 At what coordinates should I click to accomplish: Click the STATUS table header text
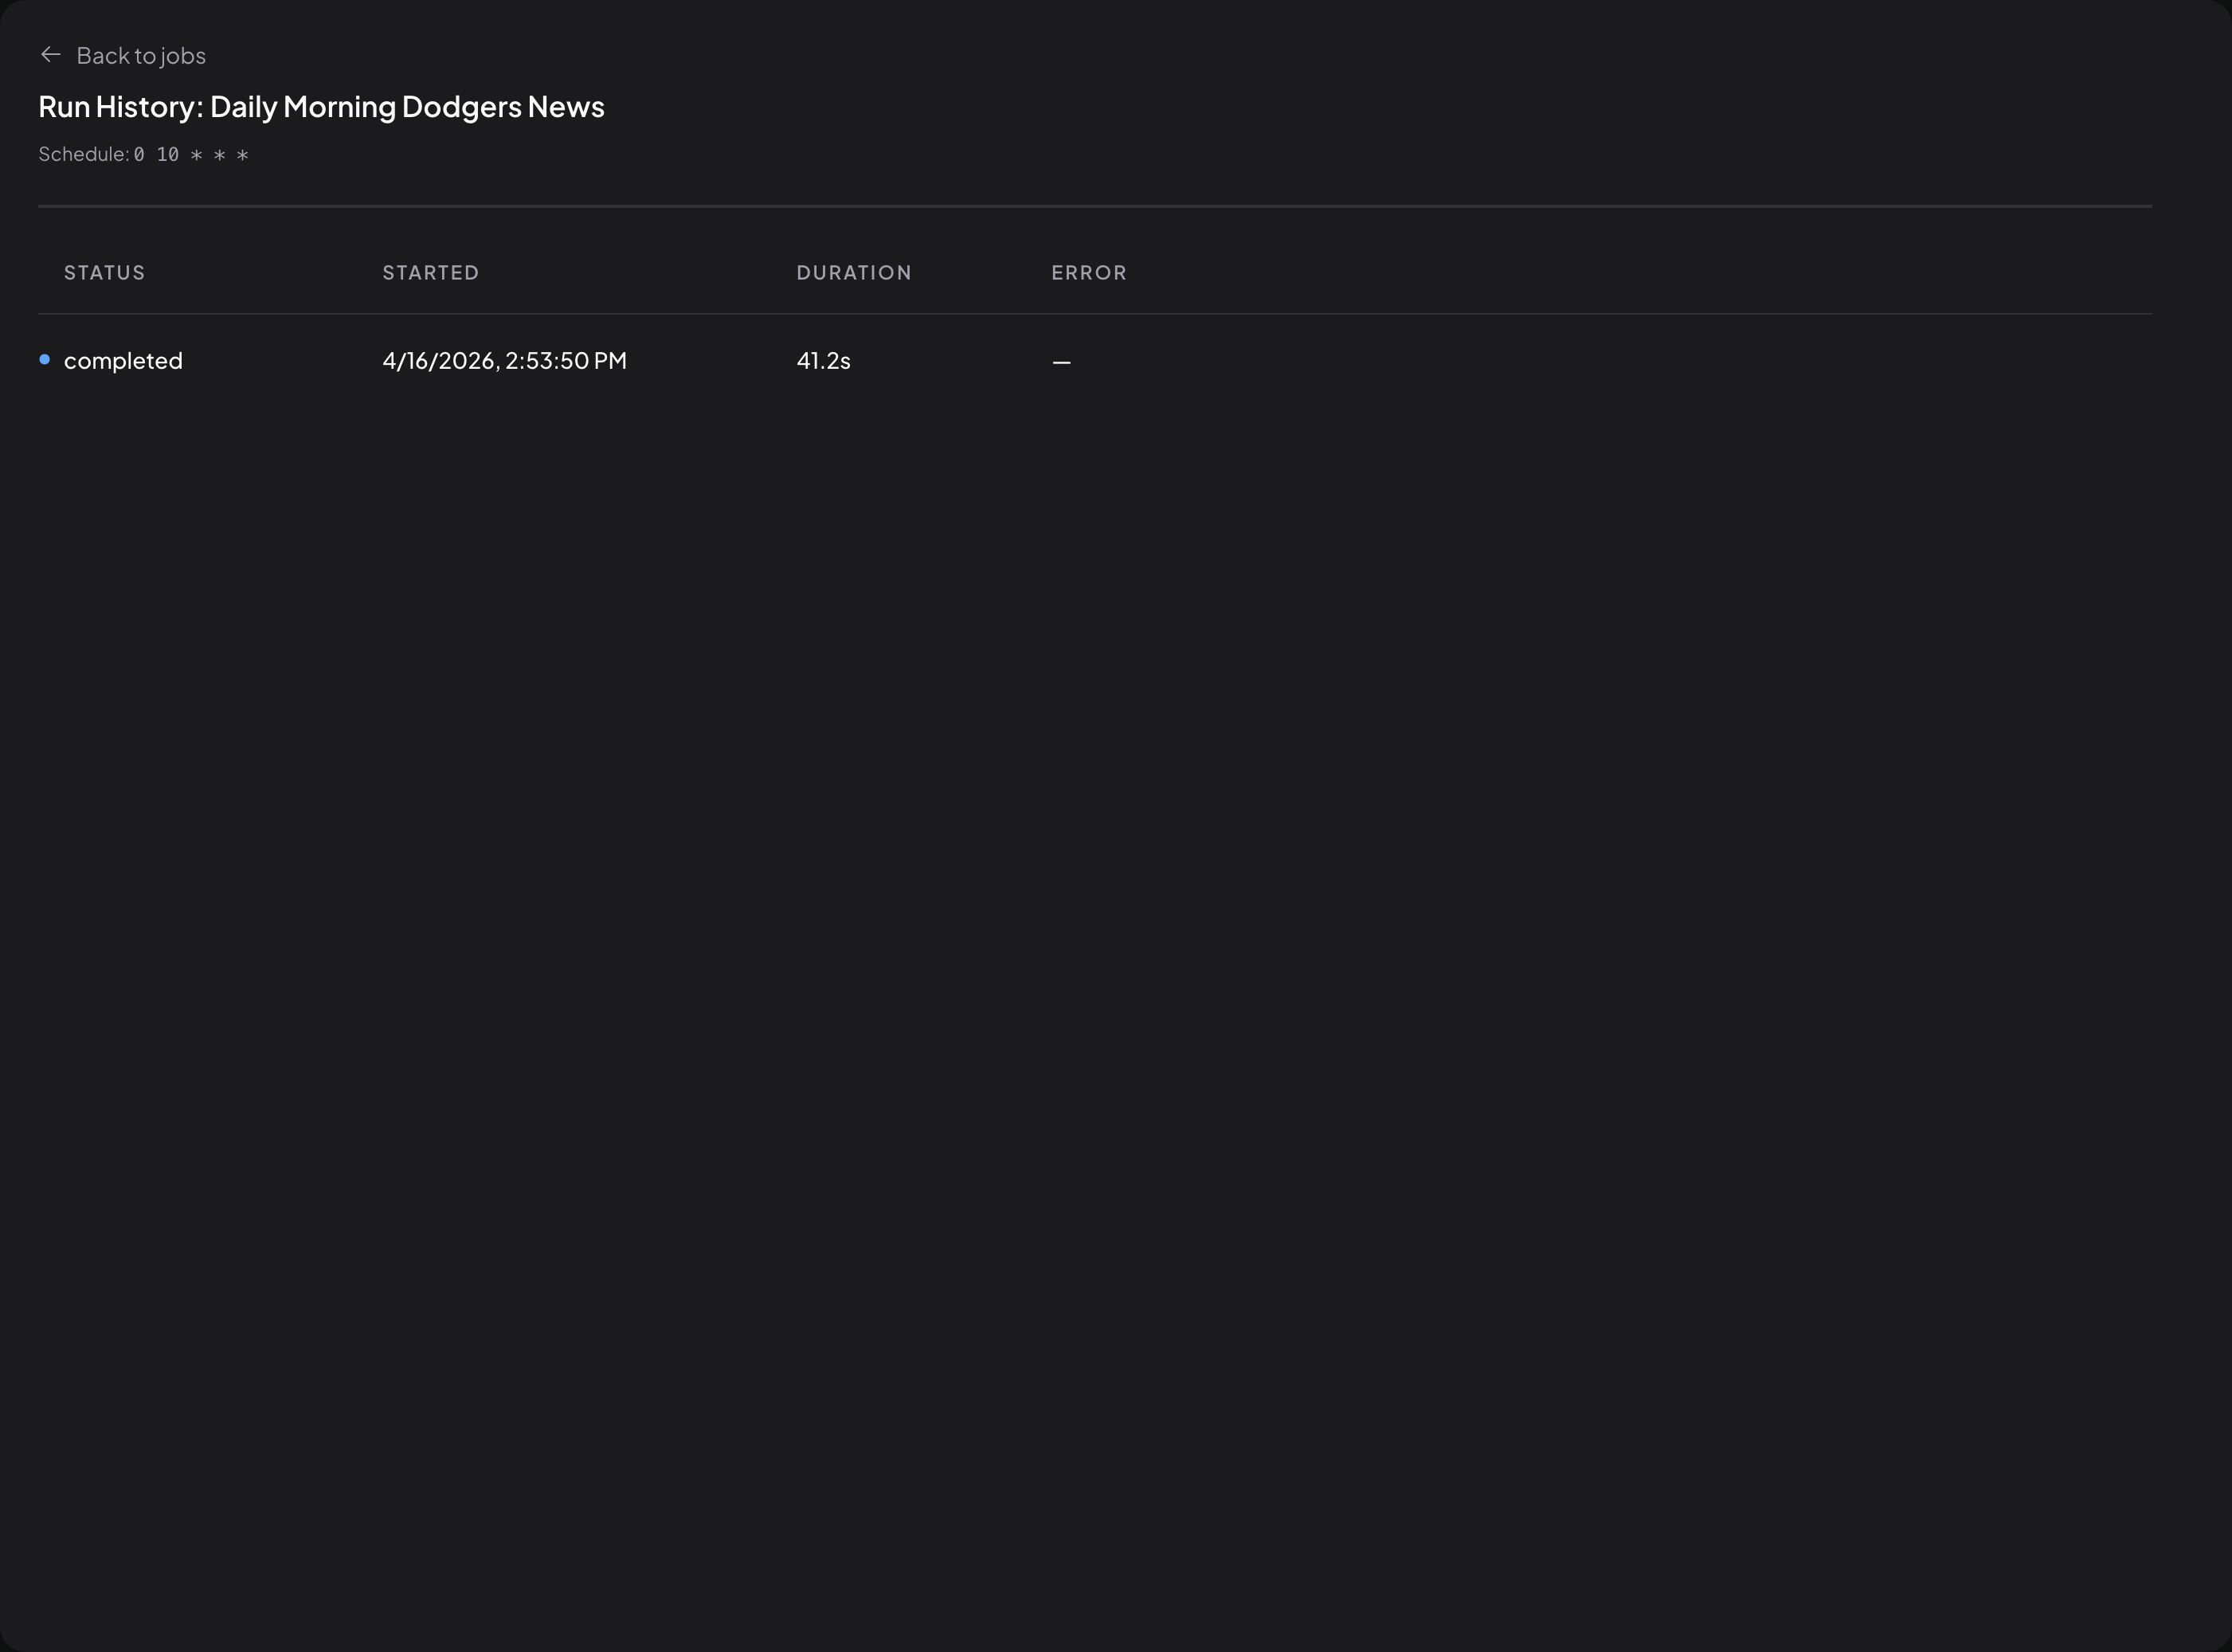[104, 272]
